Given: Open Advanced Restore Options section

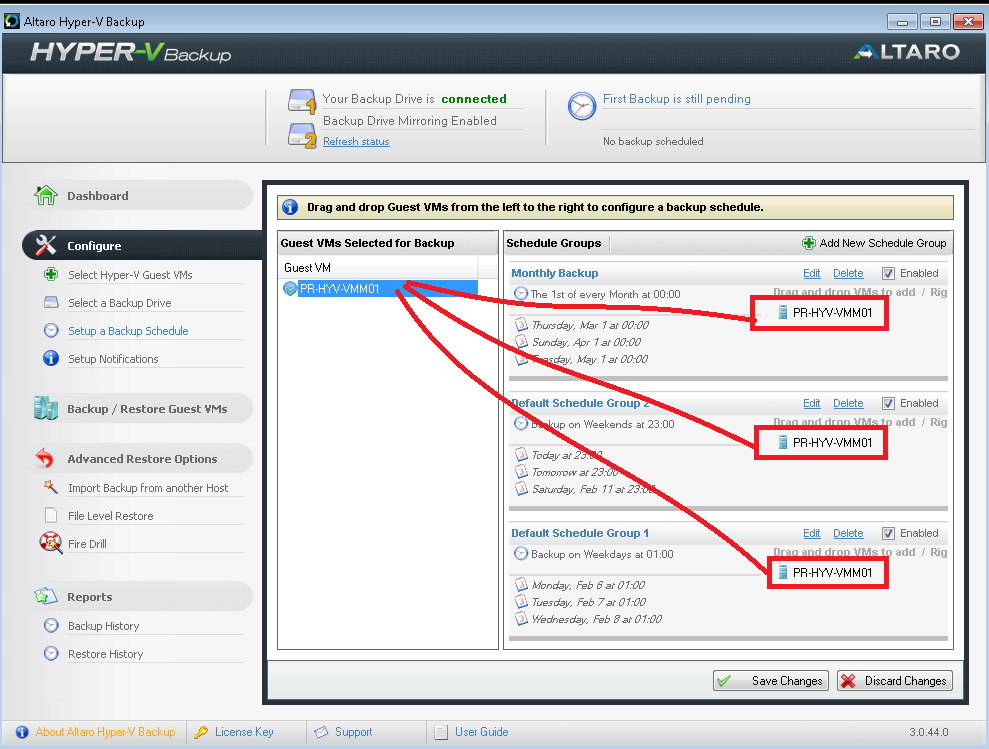Looking at the screenshot, I should point(143,458).
